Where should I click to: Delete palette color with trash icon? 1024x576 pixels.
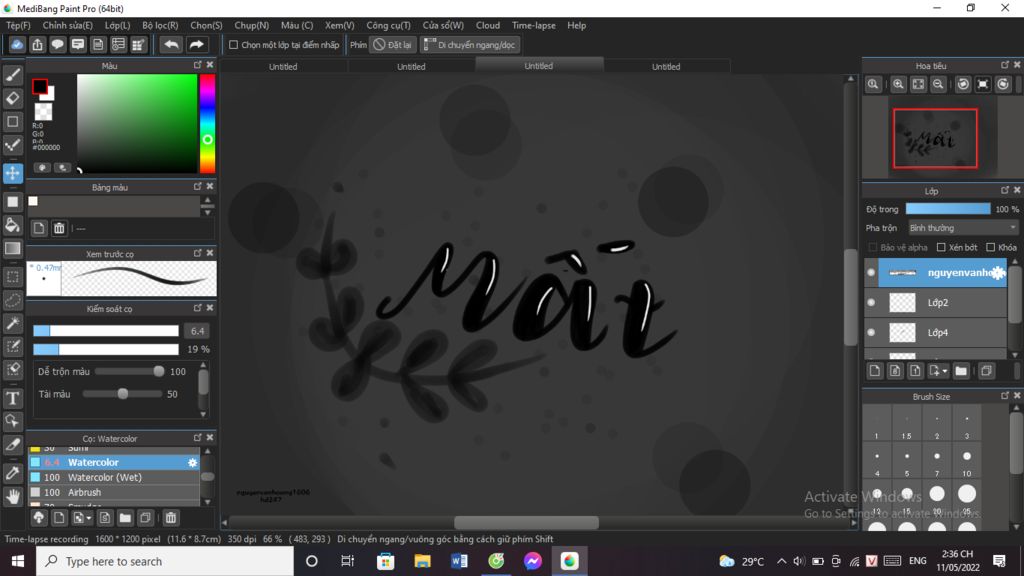click(x=59, y=228)
